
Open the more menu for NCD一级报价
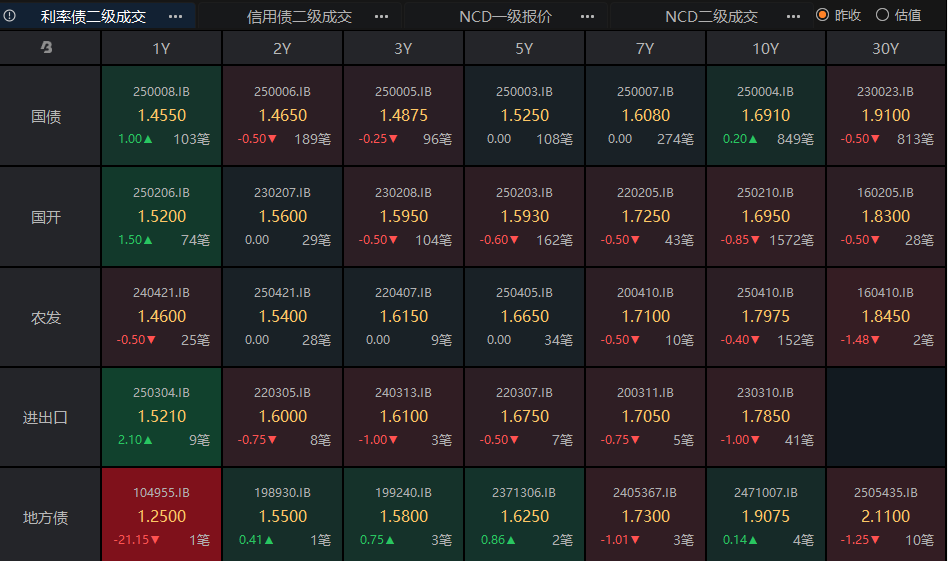coord(587,16)
